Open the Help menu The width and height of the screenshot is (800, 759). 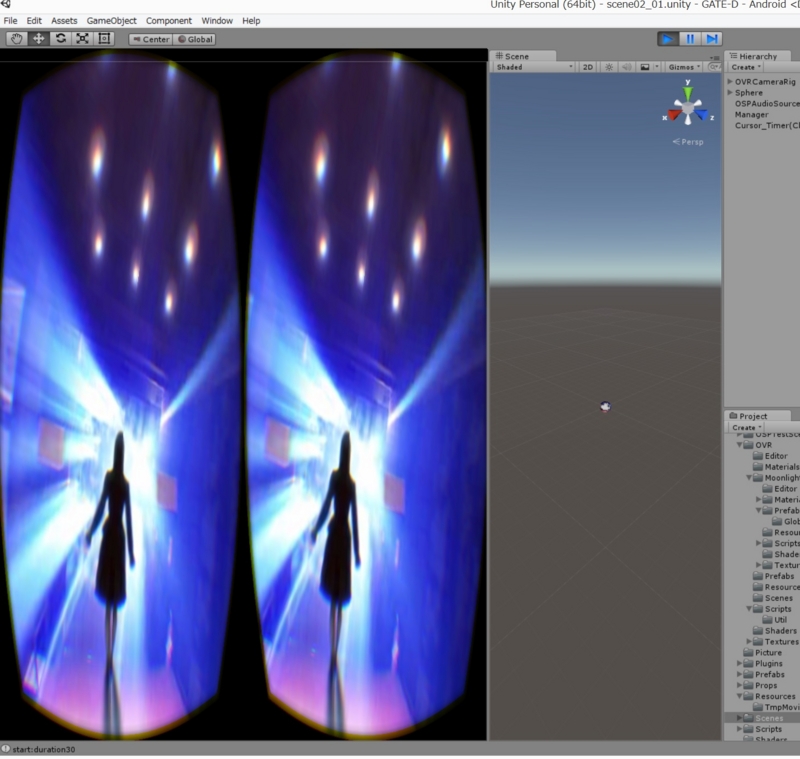251,21
